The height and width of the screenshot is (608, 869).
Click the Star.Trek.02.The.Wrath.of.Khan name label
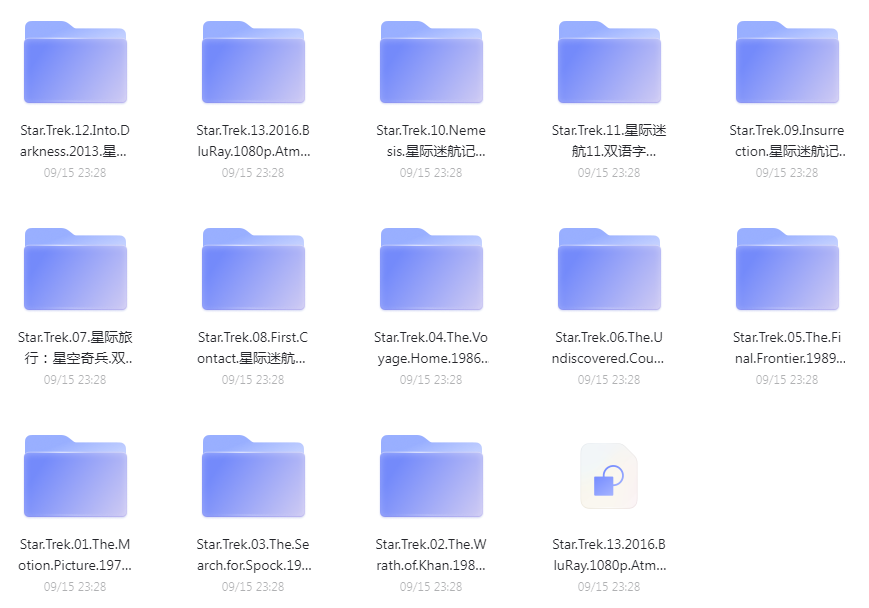[x=431, y=555]
